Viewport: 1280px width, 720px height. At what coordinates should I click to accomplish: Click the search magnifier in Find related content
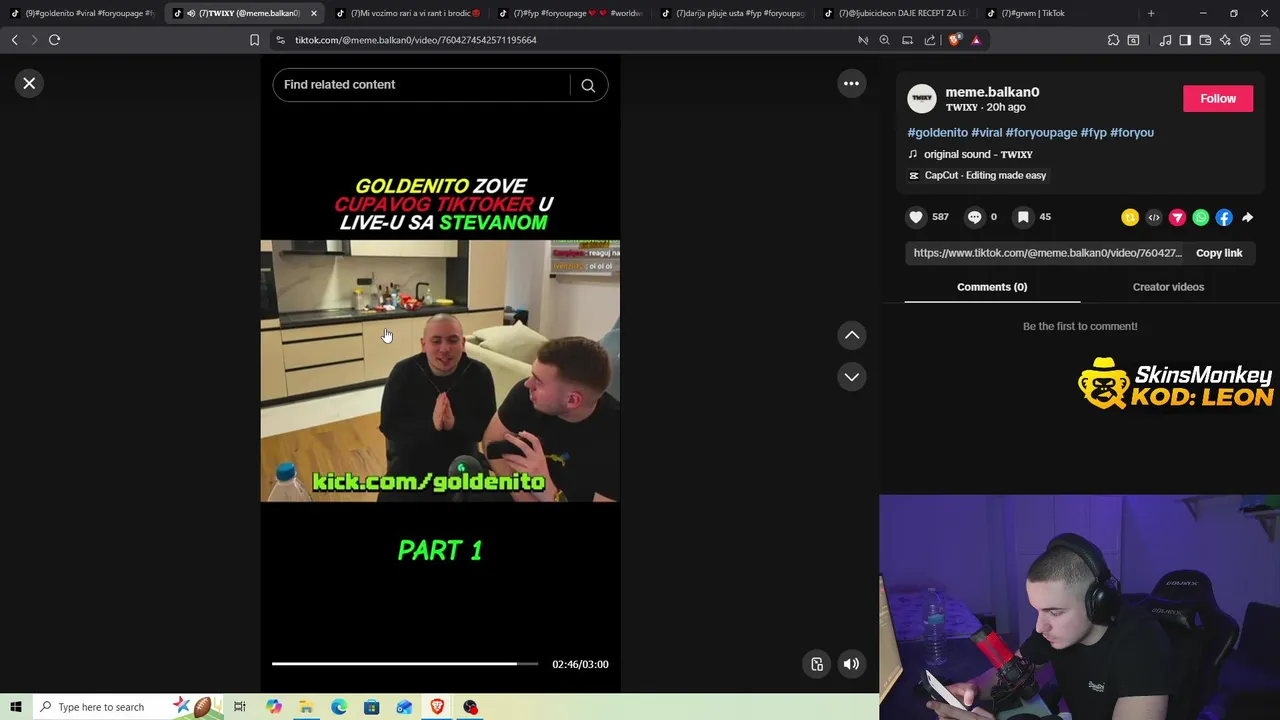click(588, 85)
